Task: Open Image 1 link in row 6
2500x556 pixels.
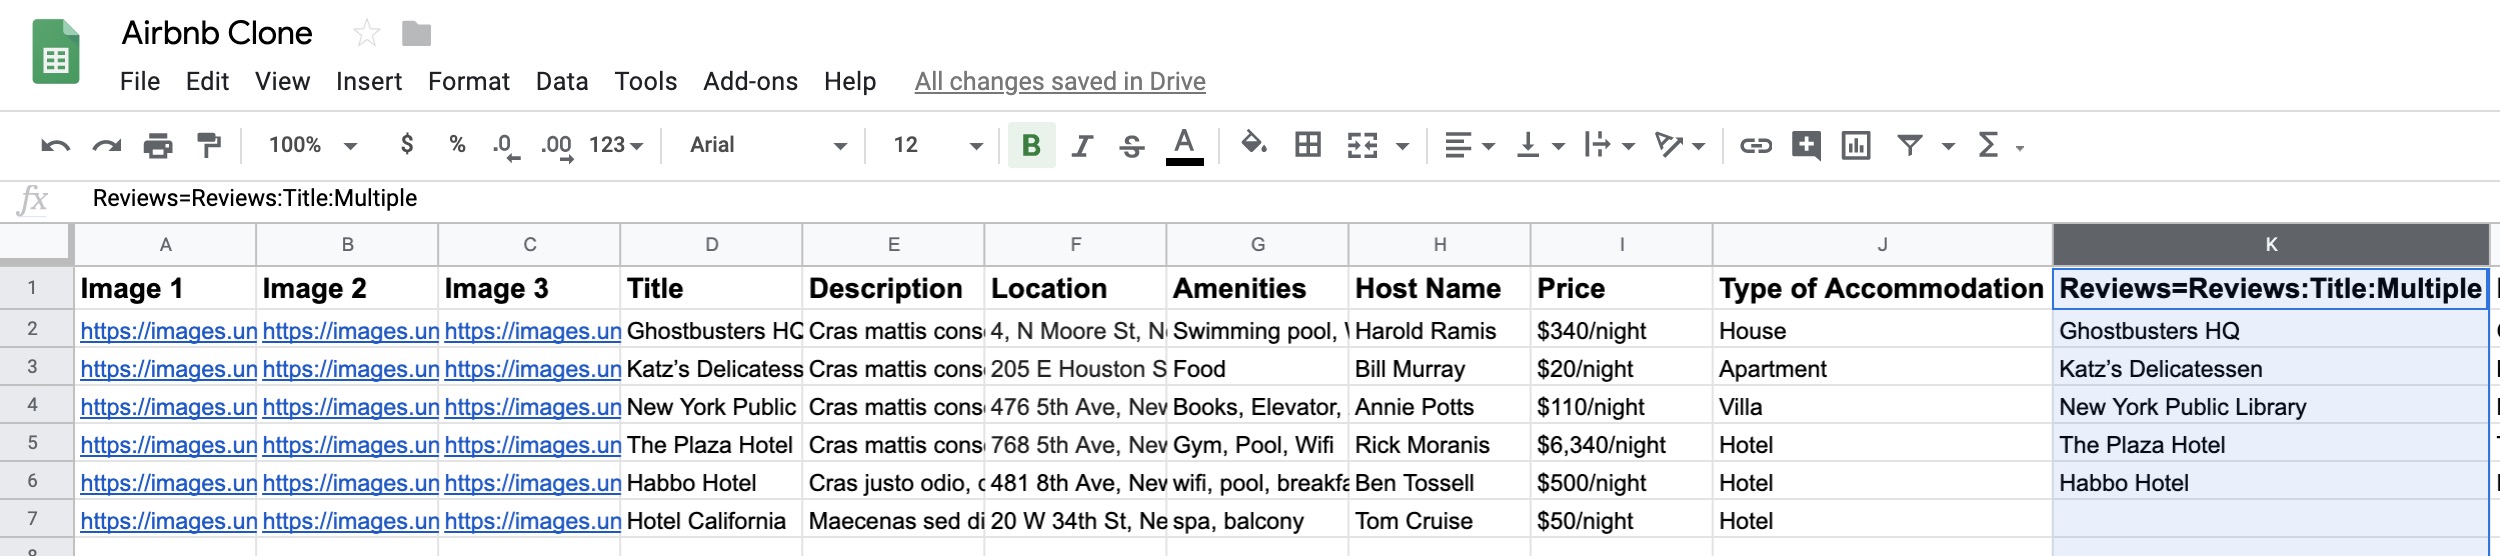Action: click(x=168, y=483)
